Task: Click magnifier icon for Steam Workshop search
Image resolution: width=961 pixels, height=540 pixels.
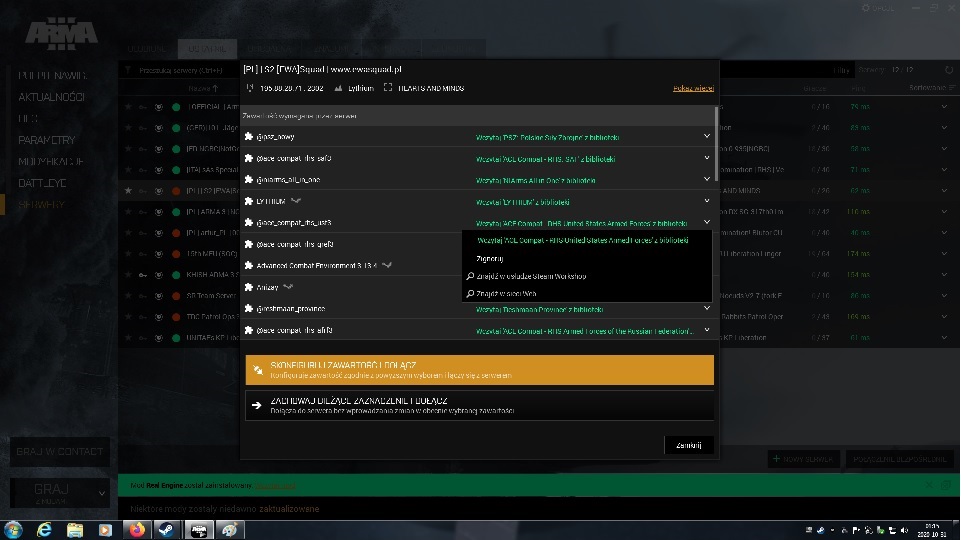Action: (470, 276)
